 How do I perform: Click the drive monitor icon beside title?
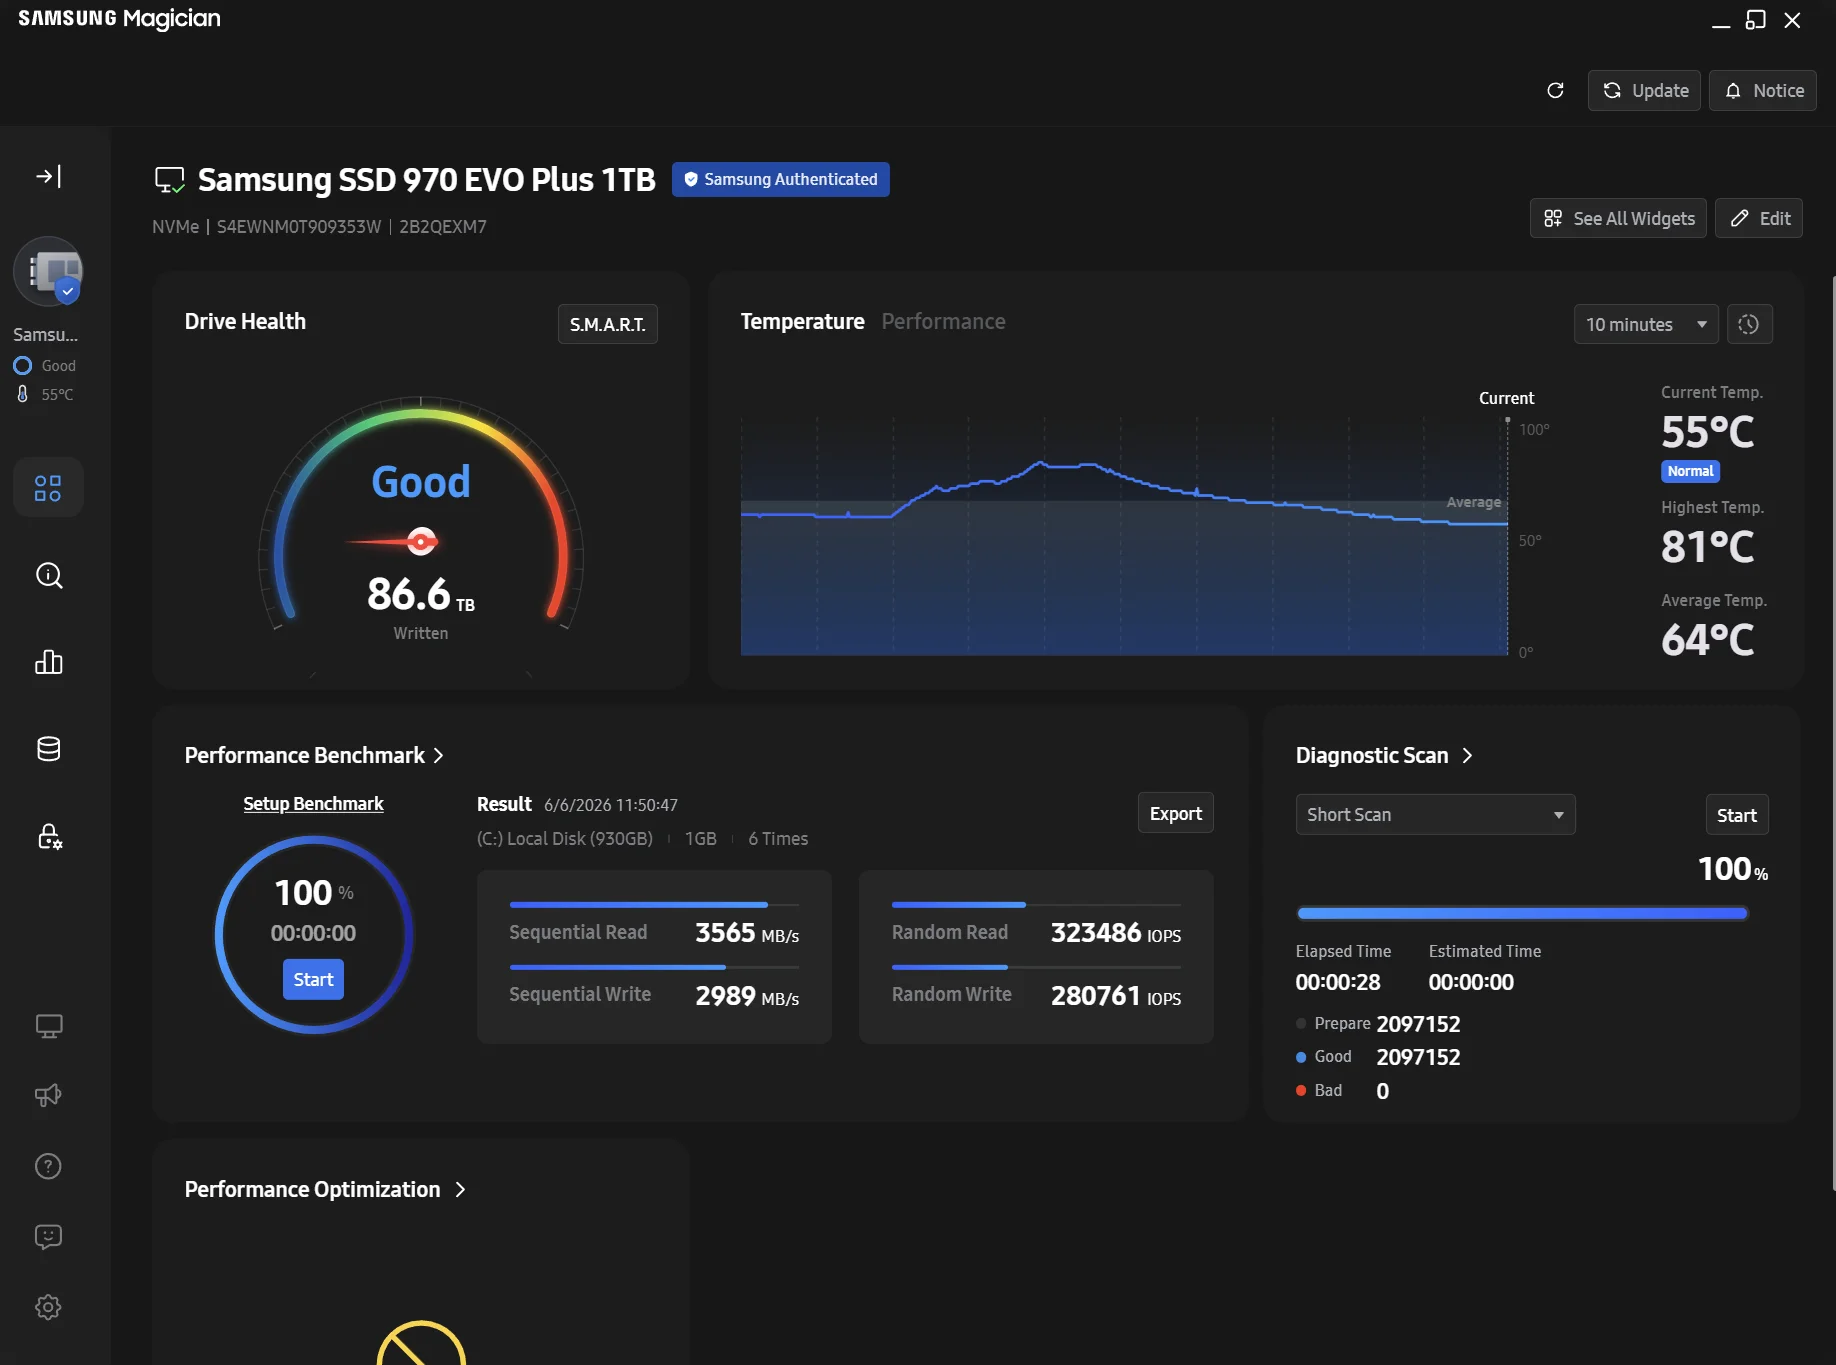(170, 180)
